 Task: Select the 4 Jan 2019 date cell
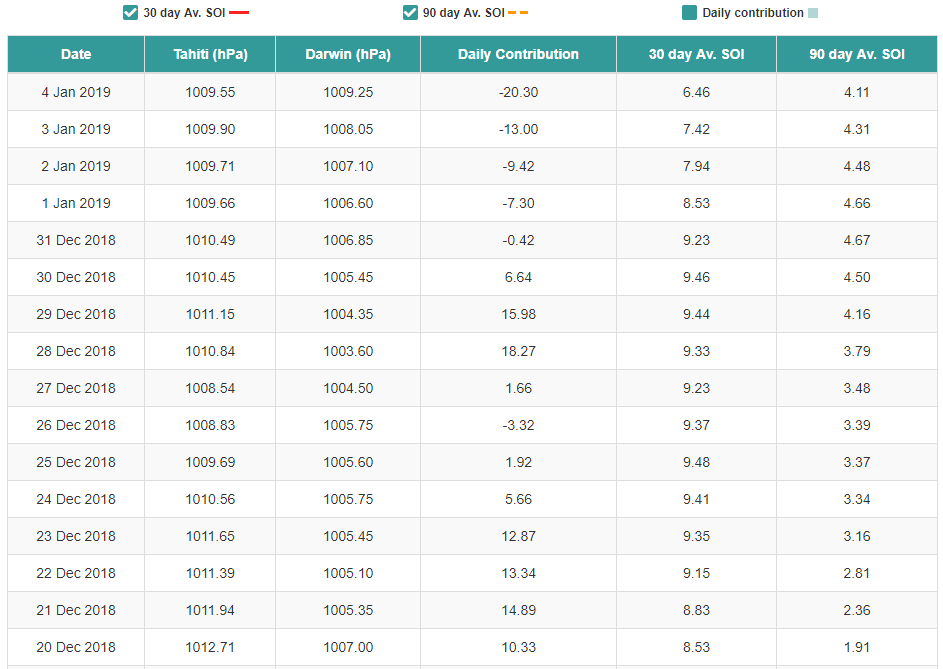(76, 92)
